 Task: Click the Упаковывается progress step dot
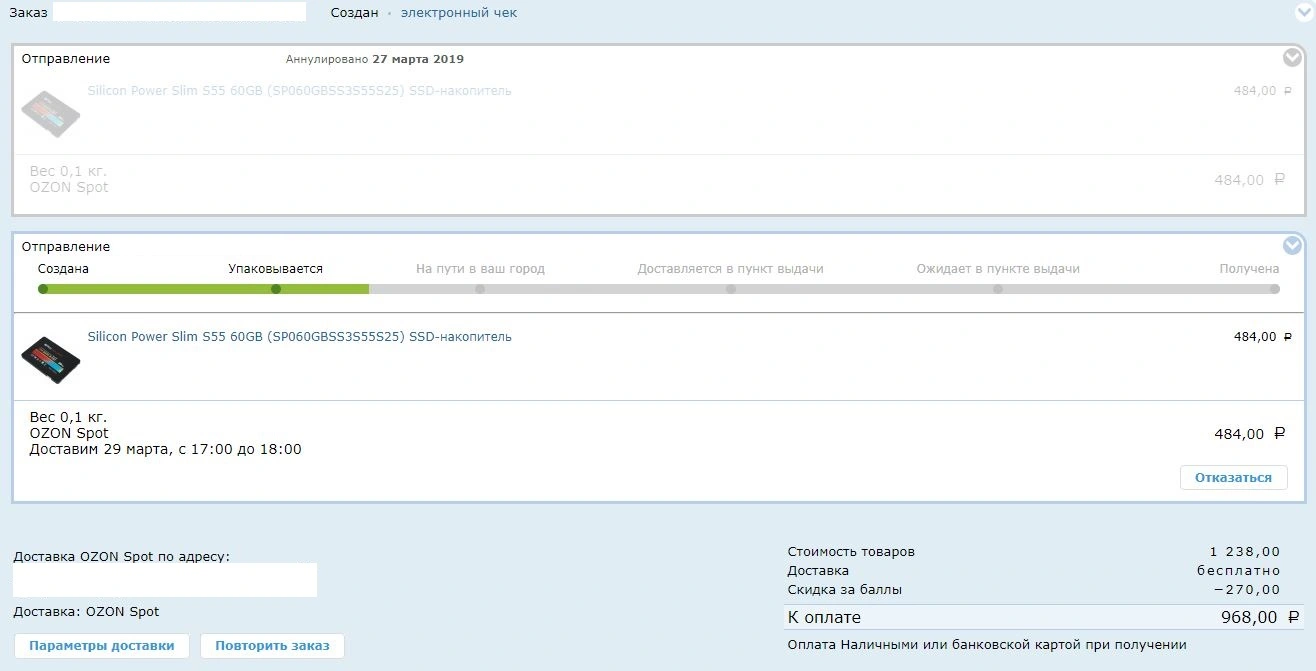[x=276, y=289]
